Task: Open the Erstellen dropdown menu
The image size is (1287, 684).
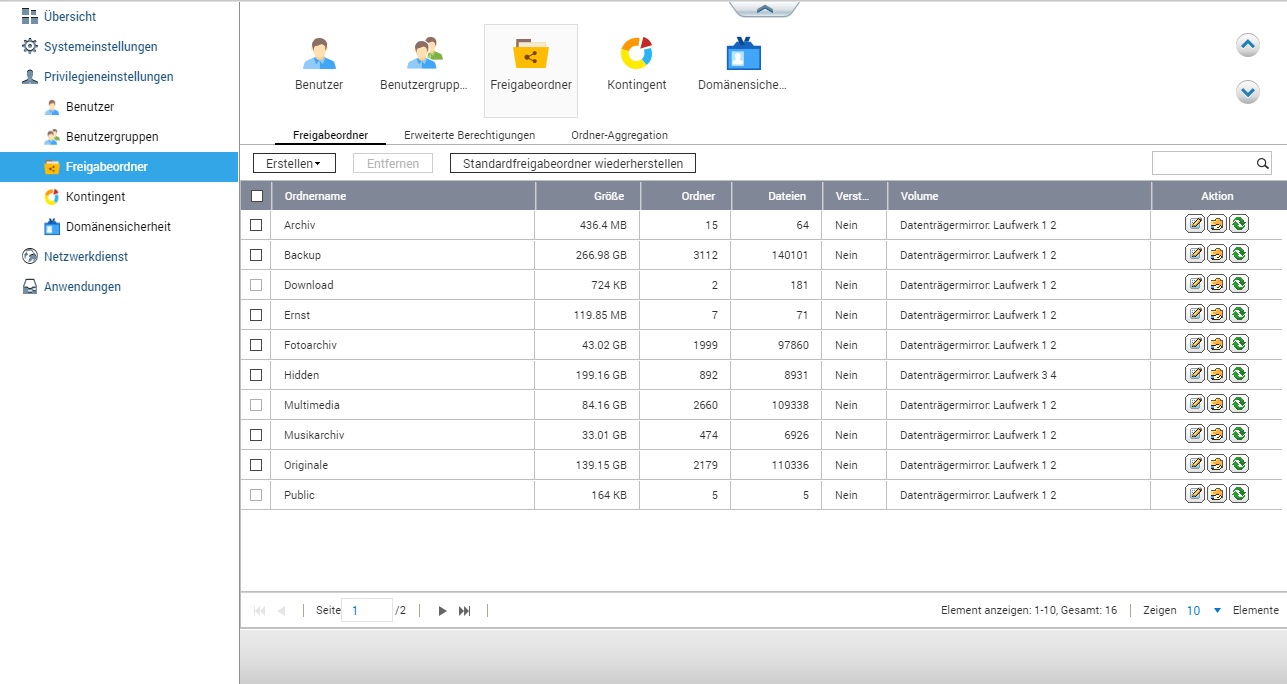Action: tap(294, 163)
